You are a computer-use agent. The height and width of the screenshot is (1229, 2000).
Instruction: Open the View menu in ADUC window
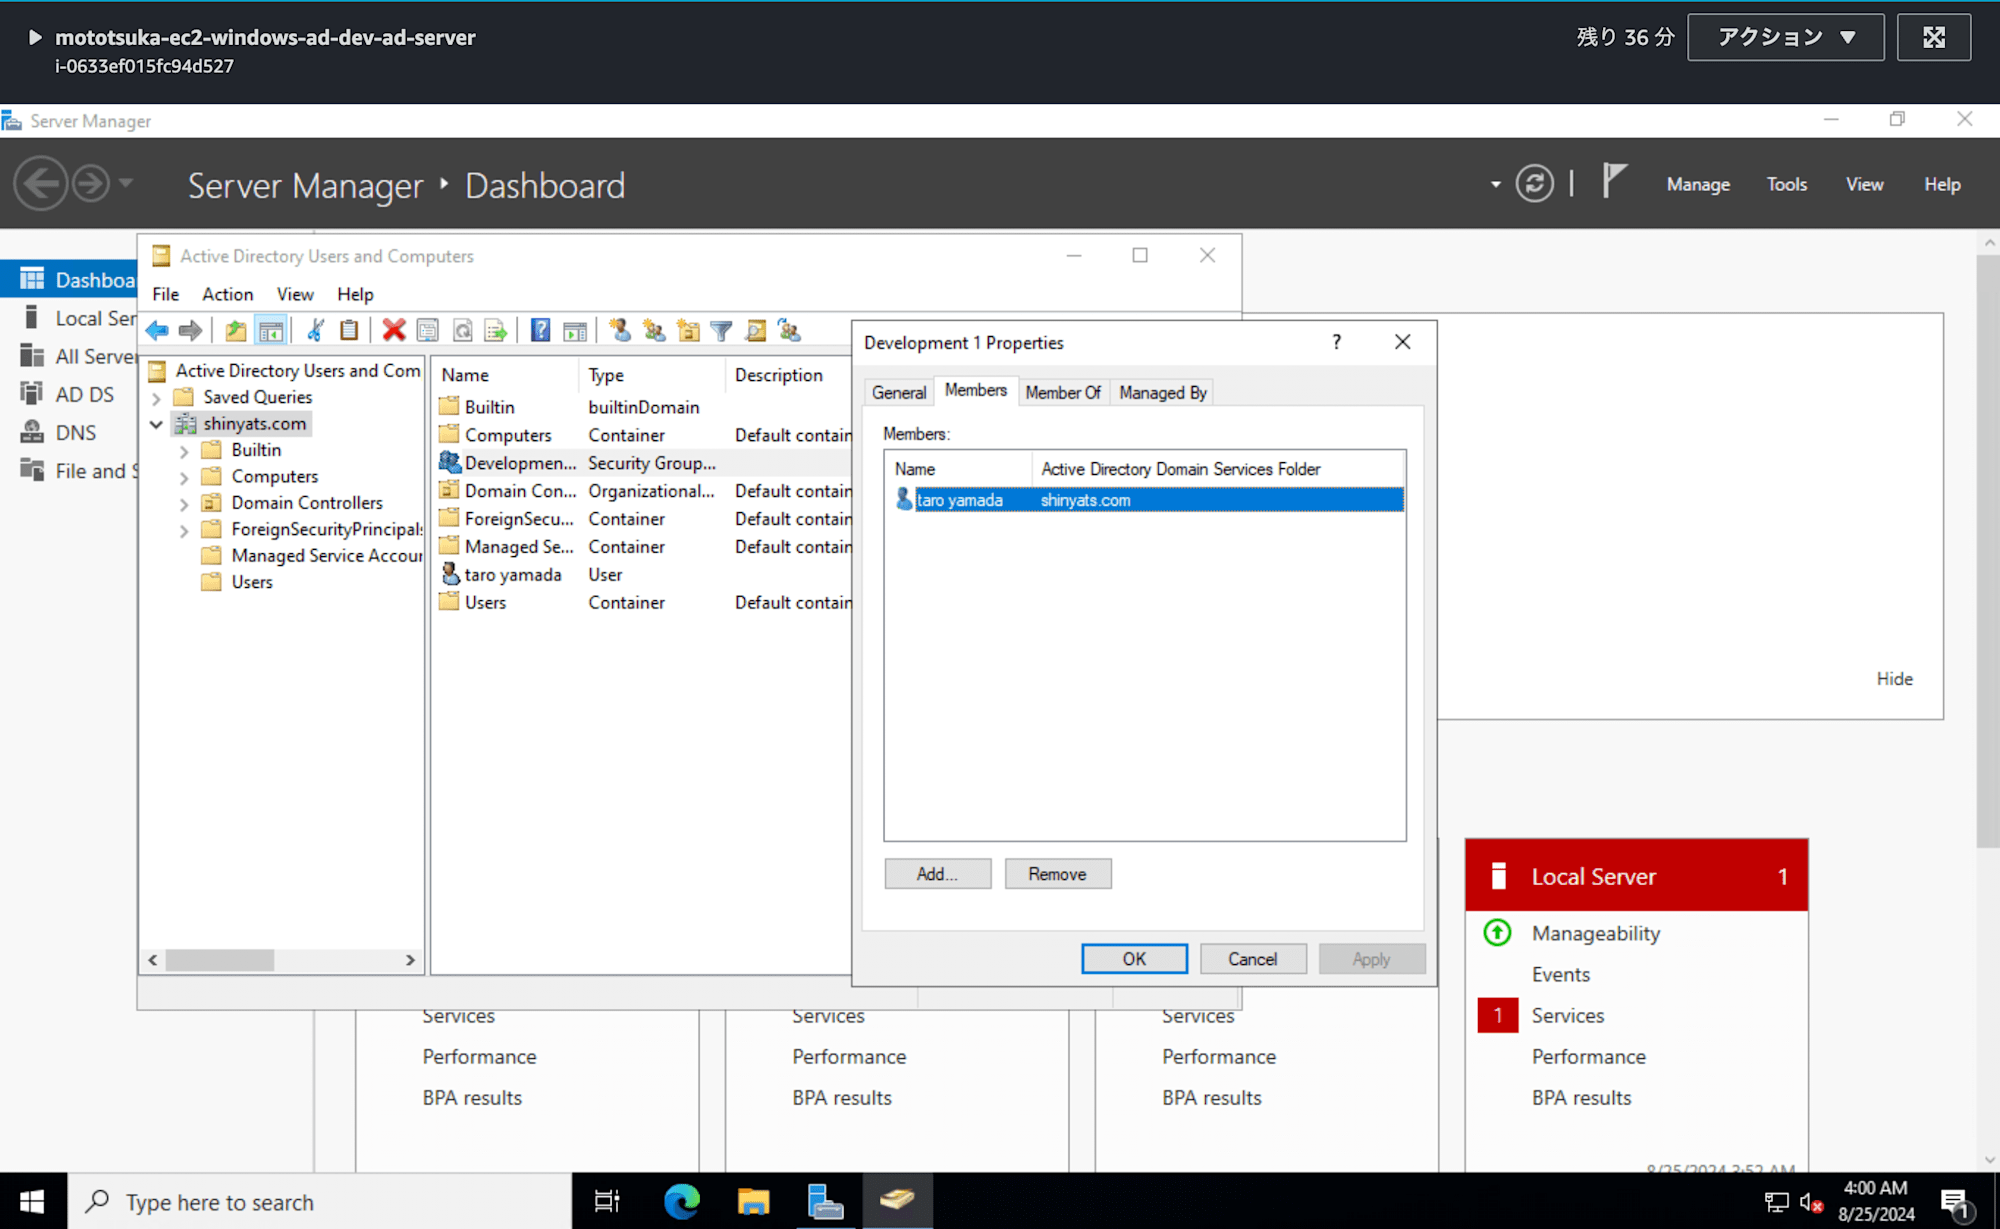coord(295,294)
